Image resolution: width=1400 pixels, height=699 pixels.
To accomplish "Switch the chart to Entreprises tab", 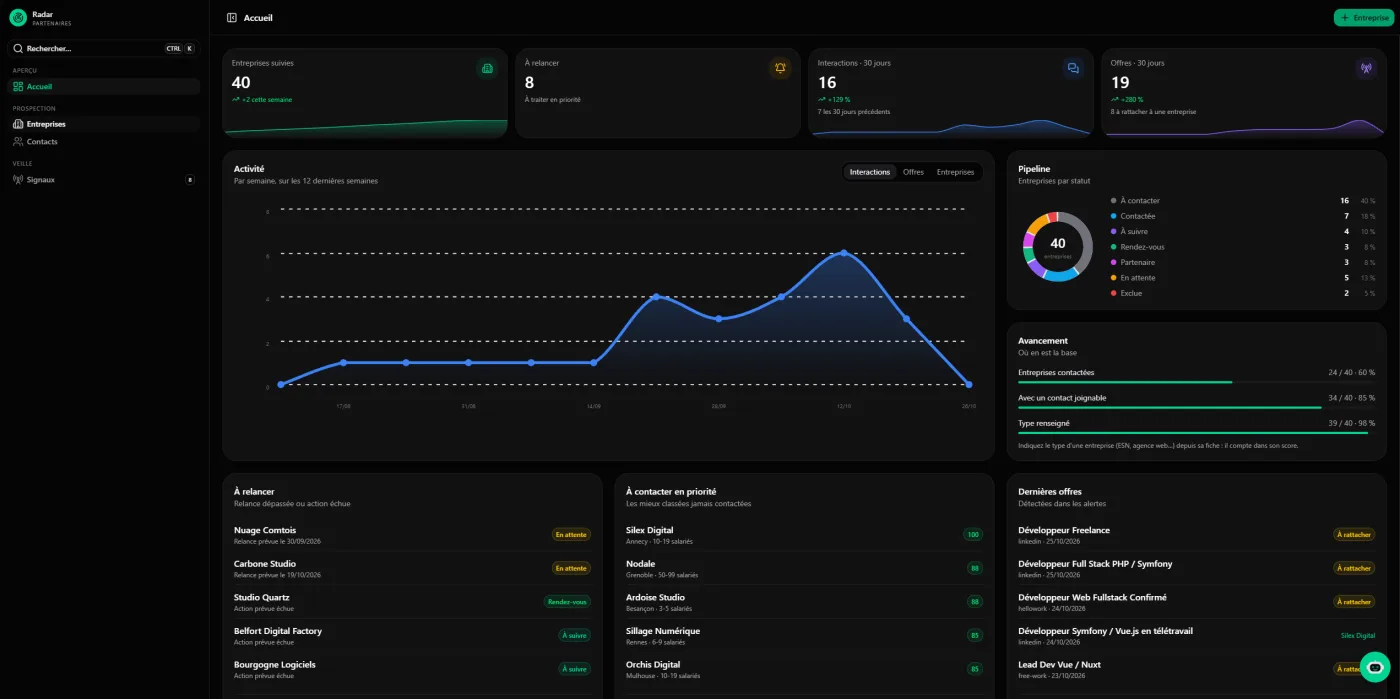I will pos(955,172).
